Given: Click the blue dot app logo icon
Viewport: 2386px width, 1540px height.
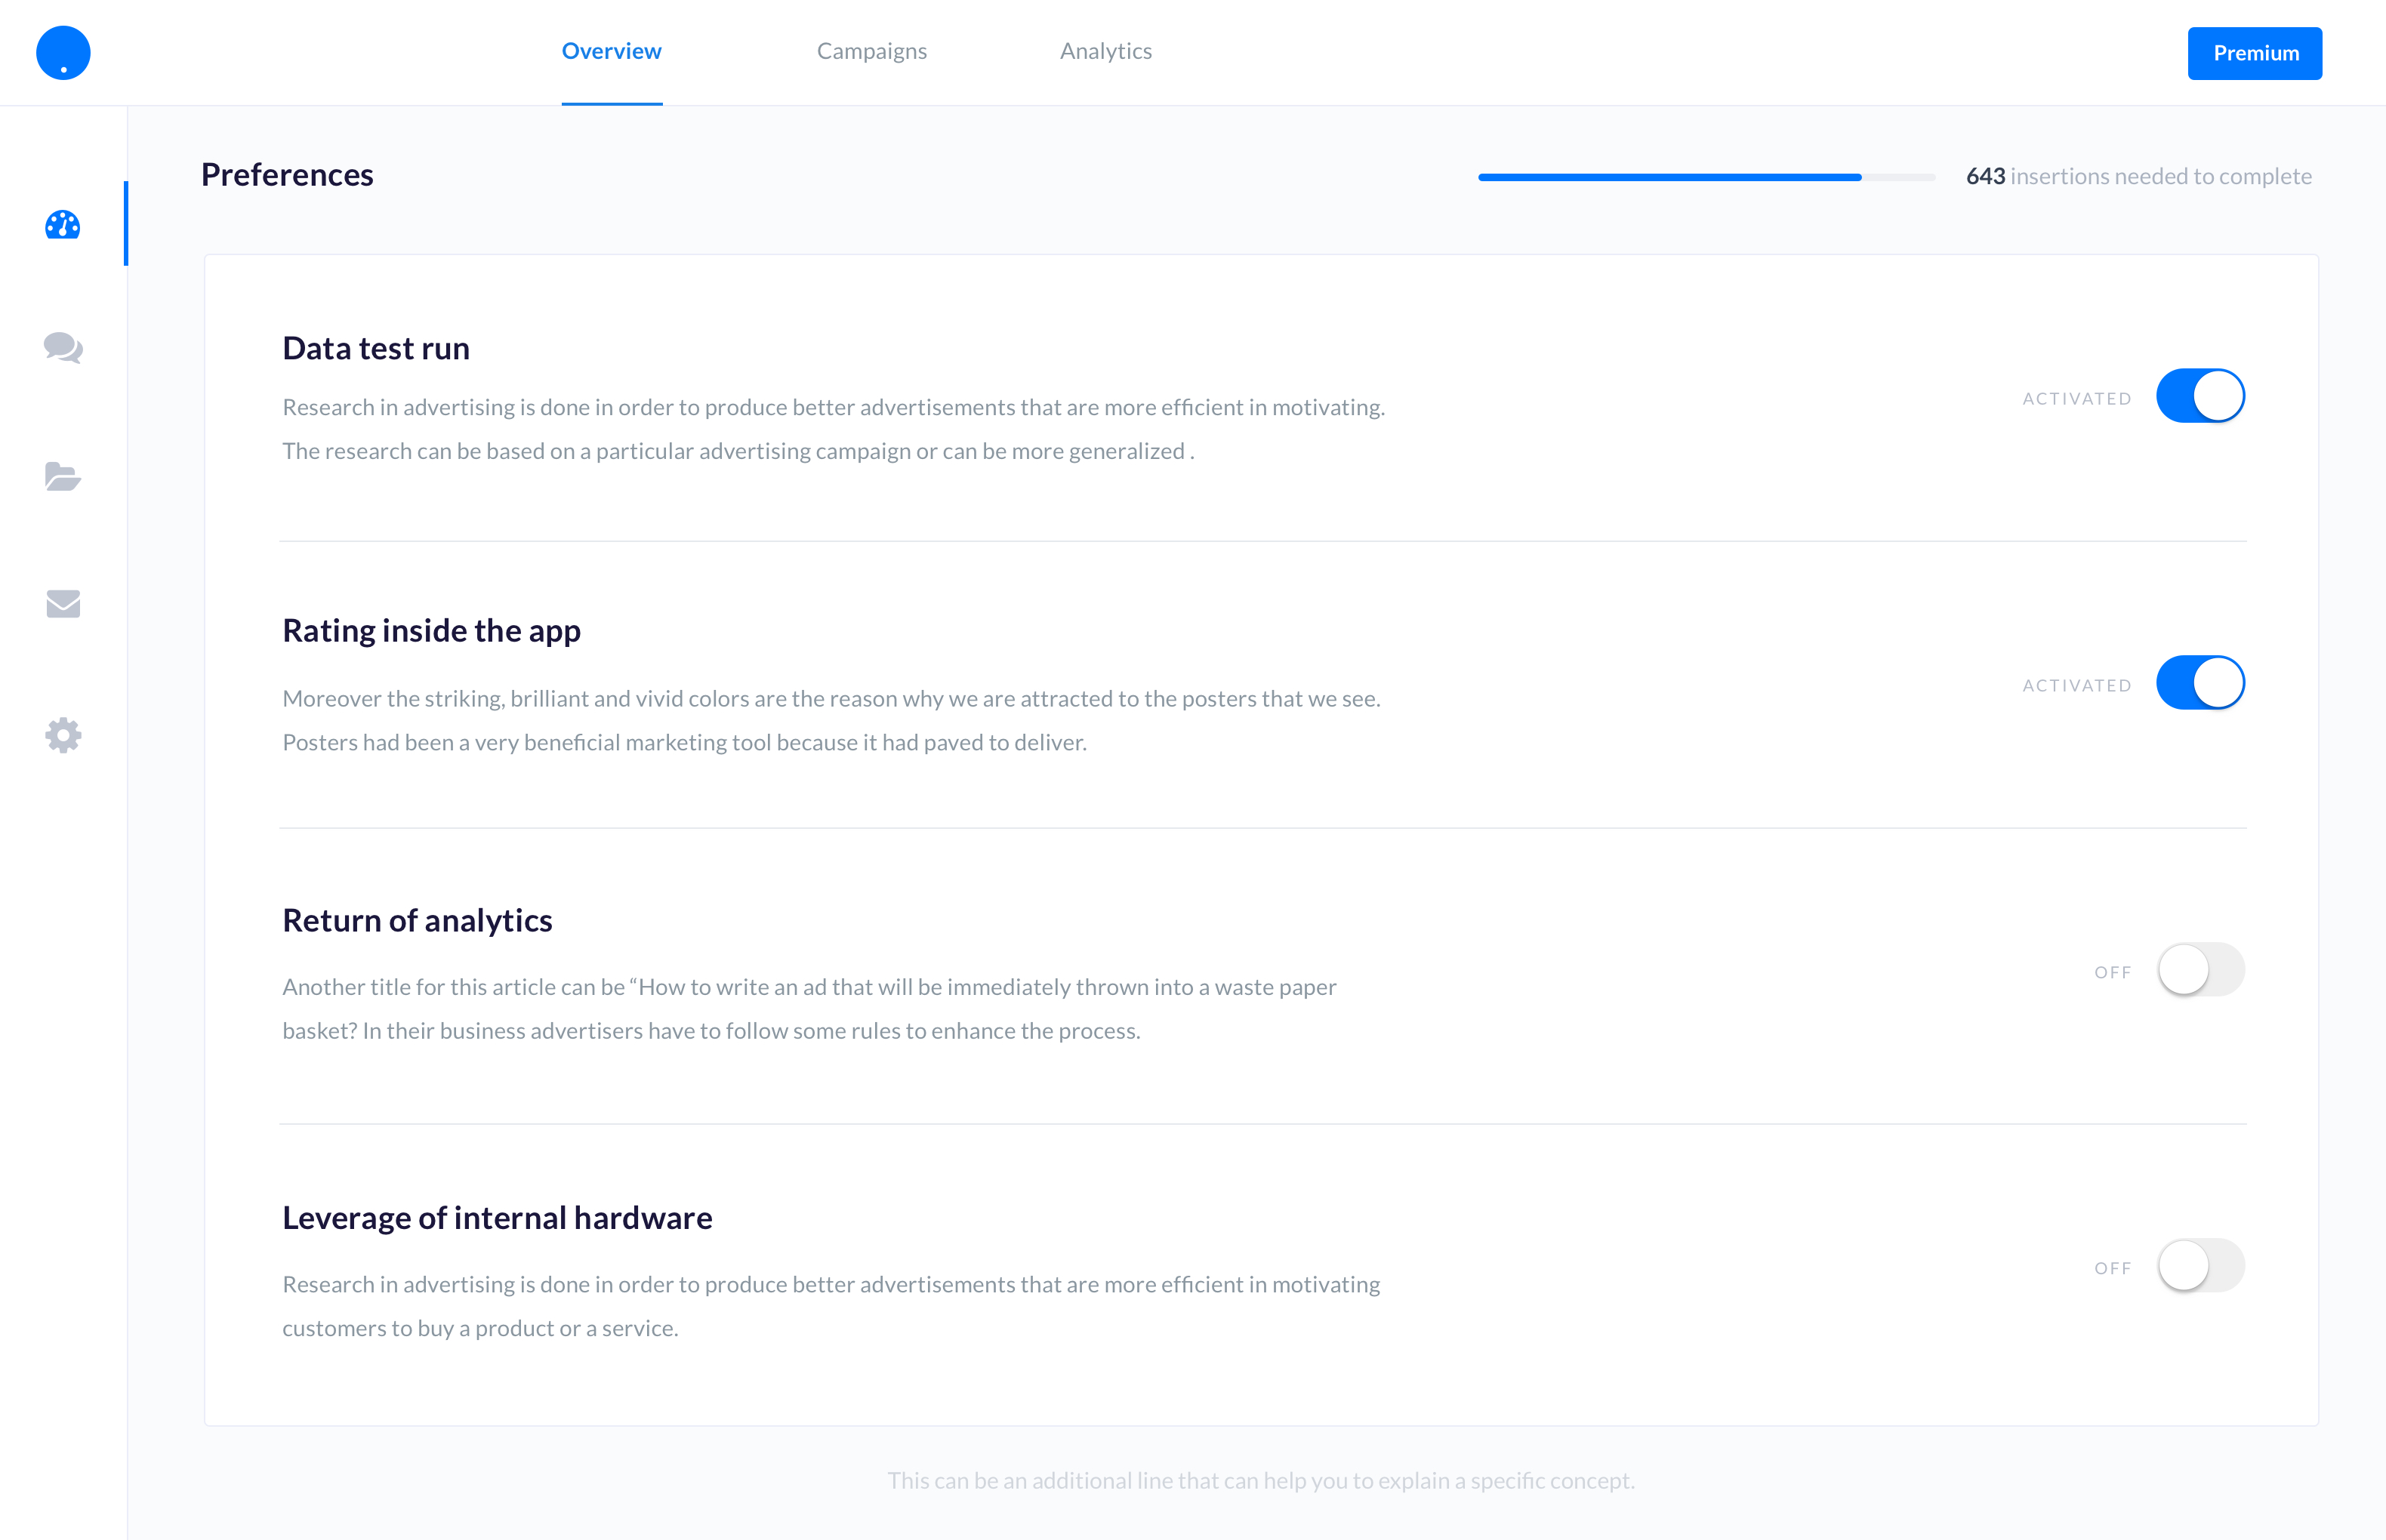Looking at the screenshot, I should click(63, 51).
